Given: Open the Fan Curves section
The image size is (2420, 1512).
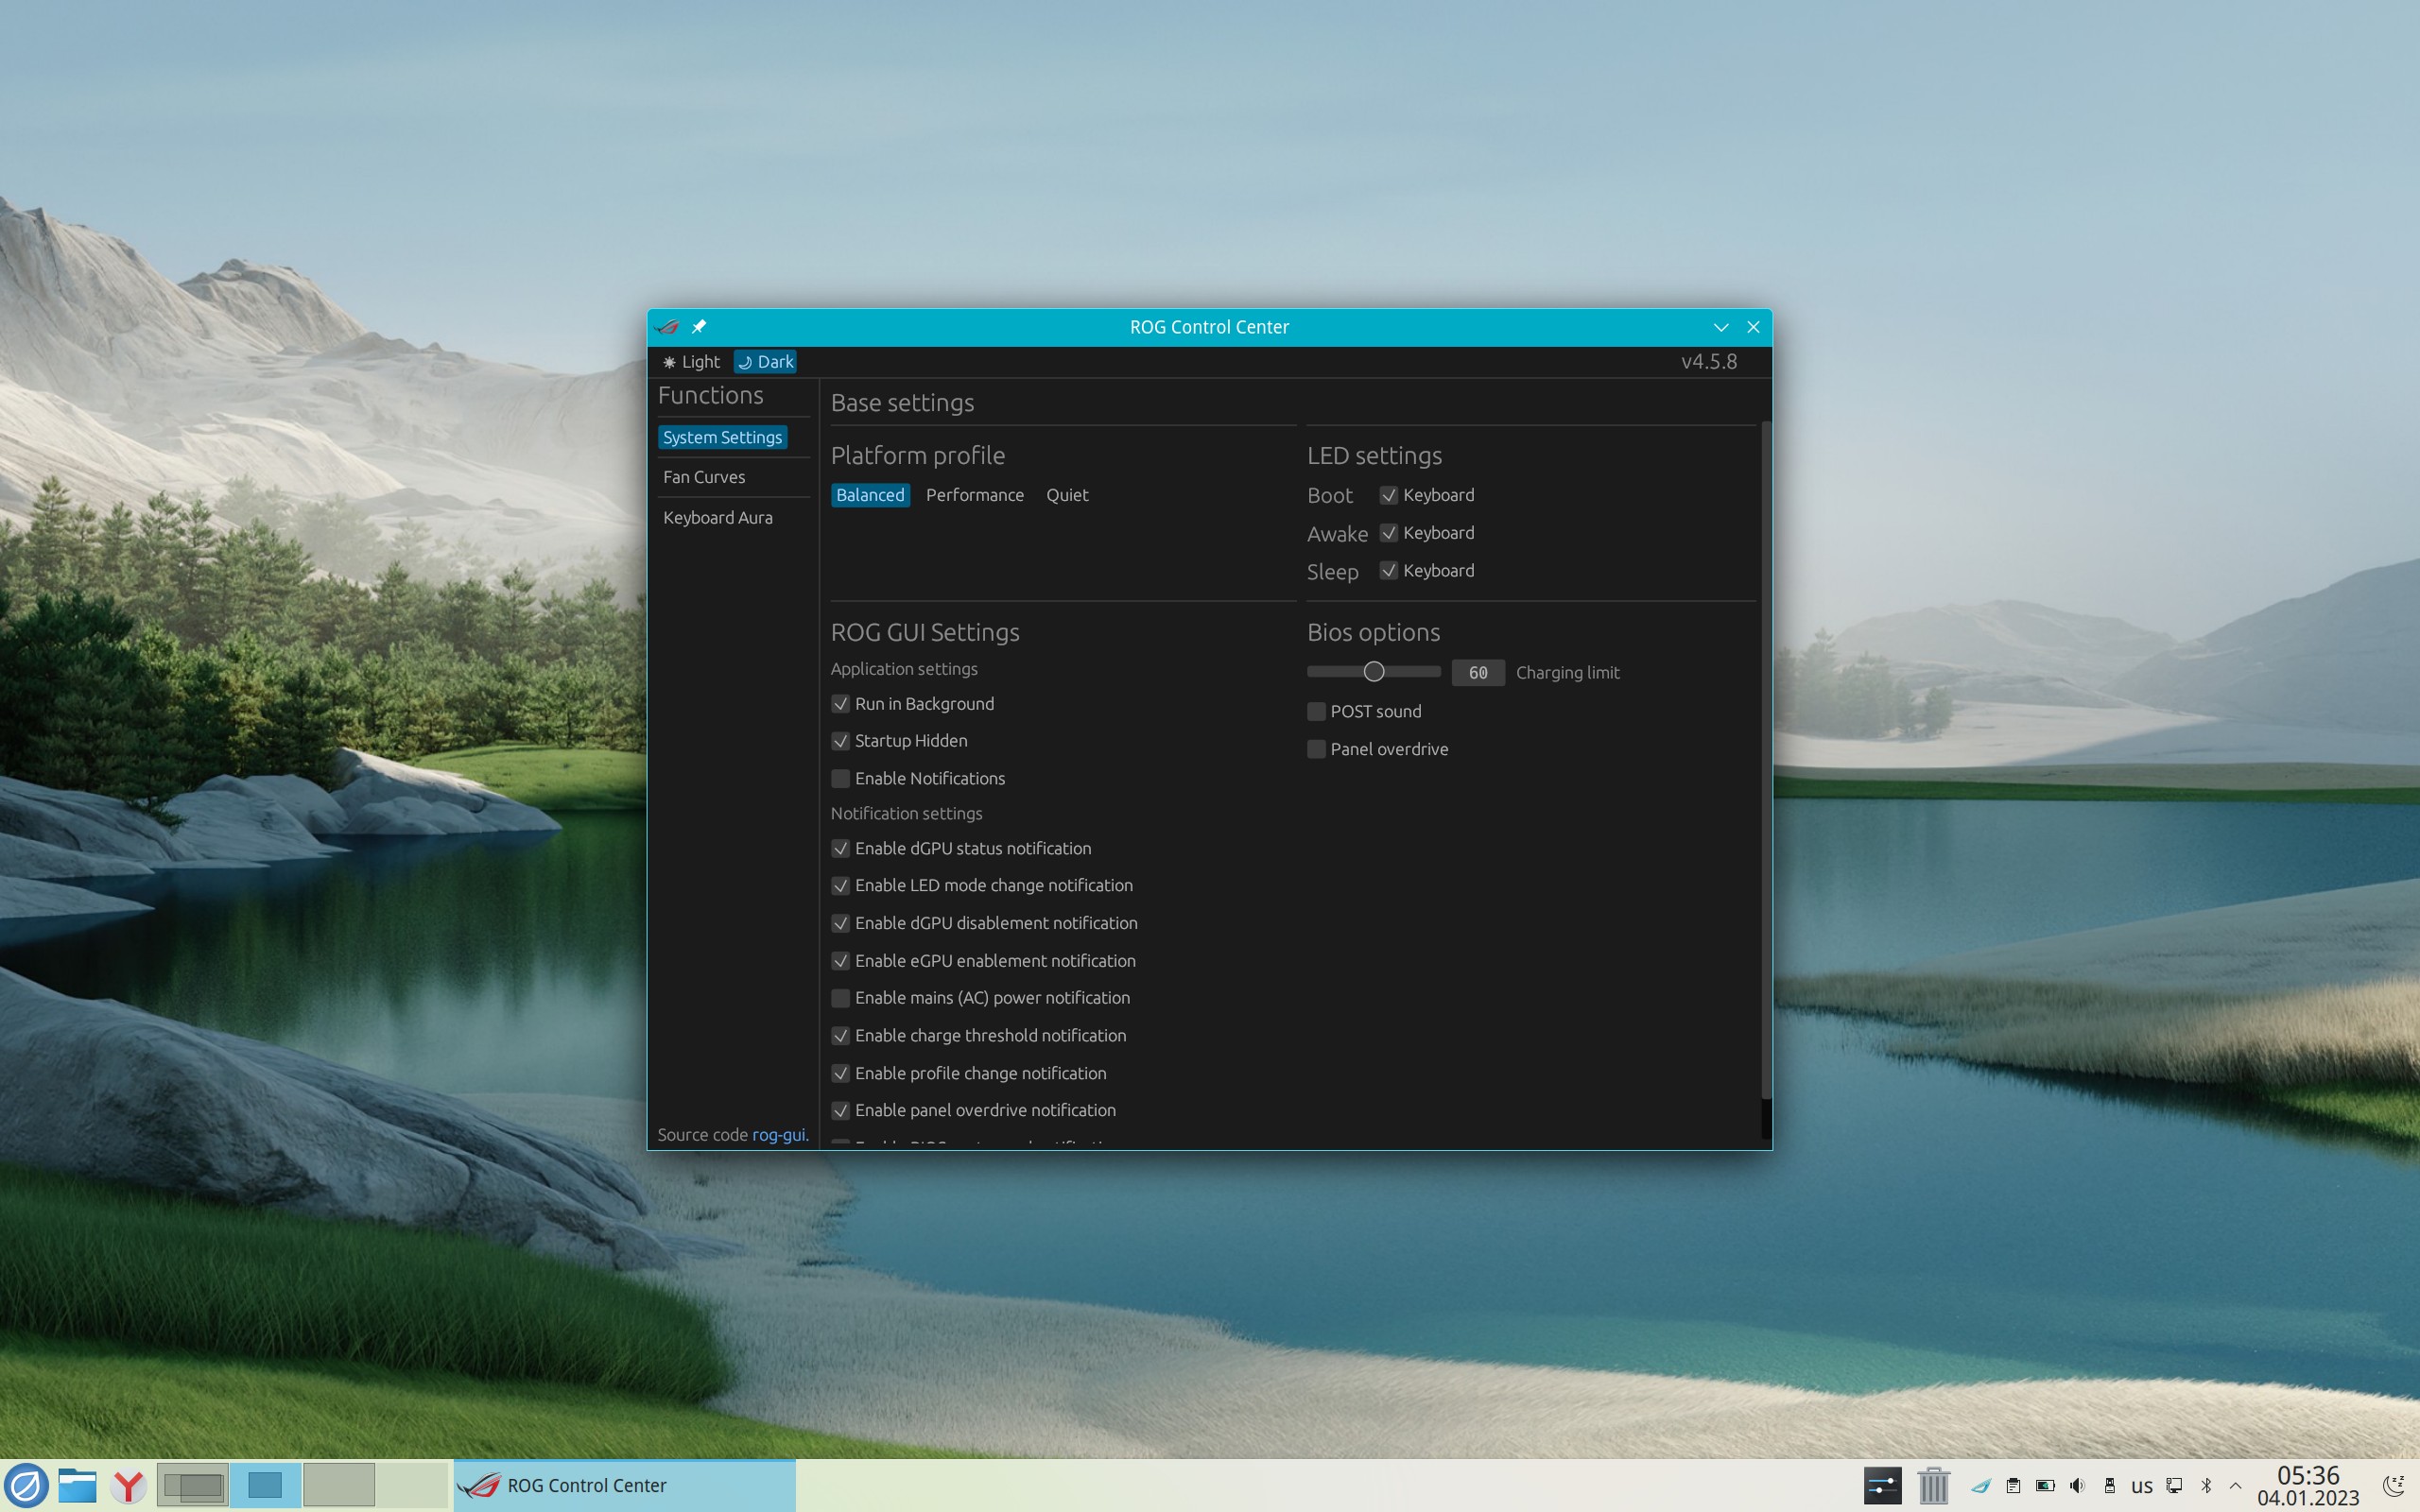Looking at the screenshot, I should (x=704, y=477).
